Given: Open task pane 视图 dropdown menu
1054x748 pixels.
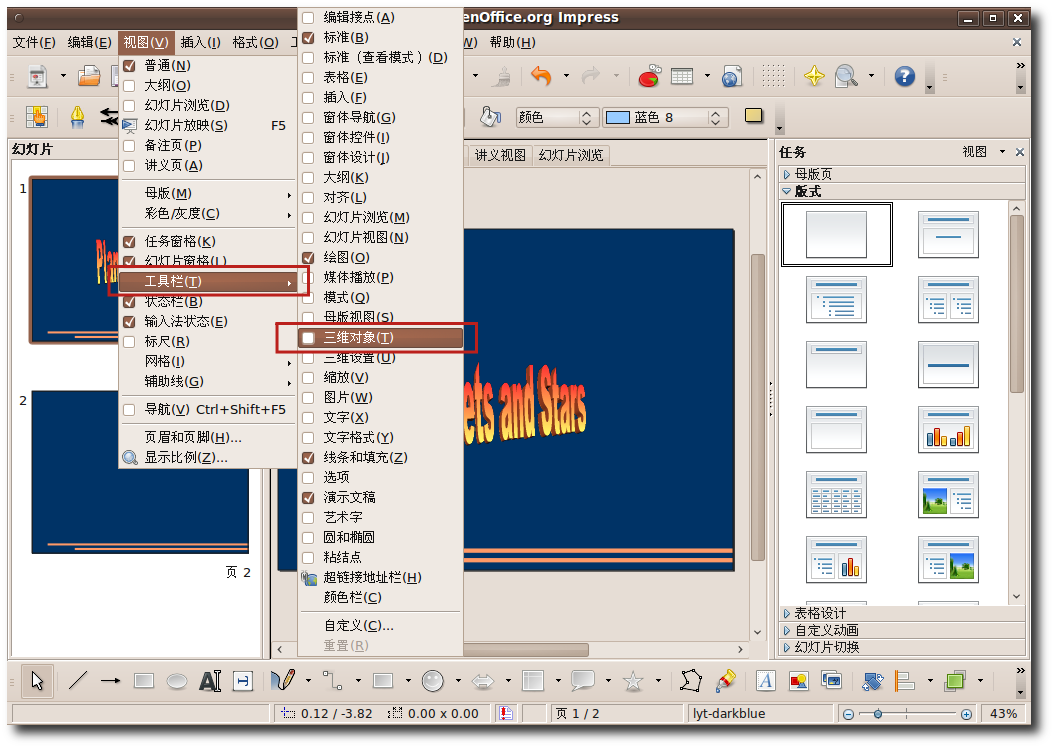Looking at the screenshot, I should tap(983, 152).
